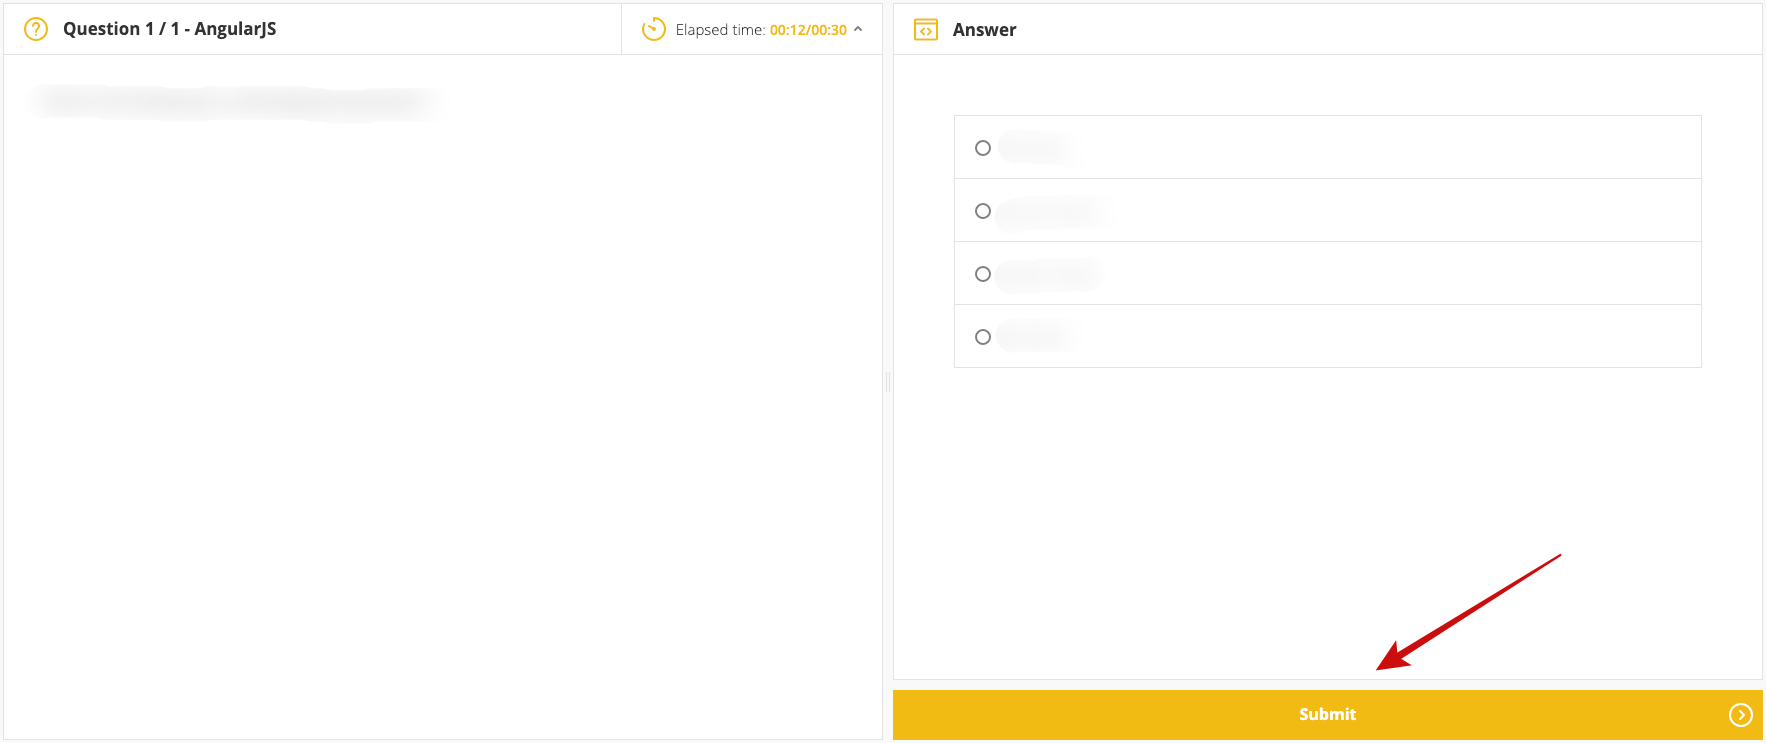Click the 00:12/00:30 timer value

pos(808,30)
